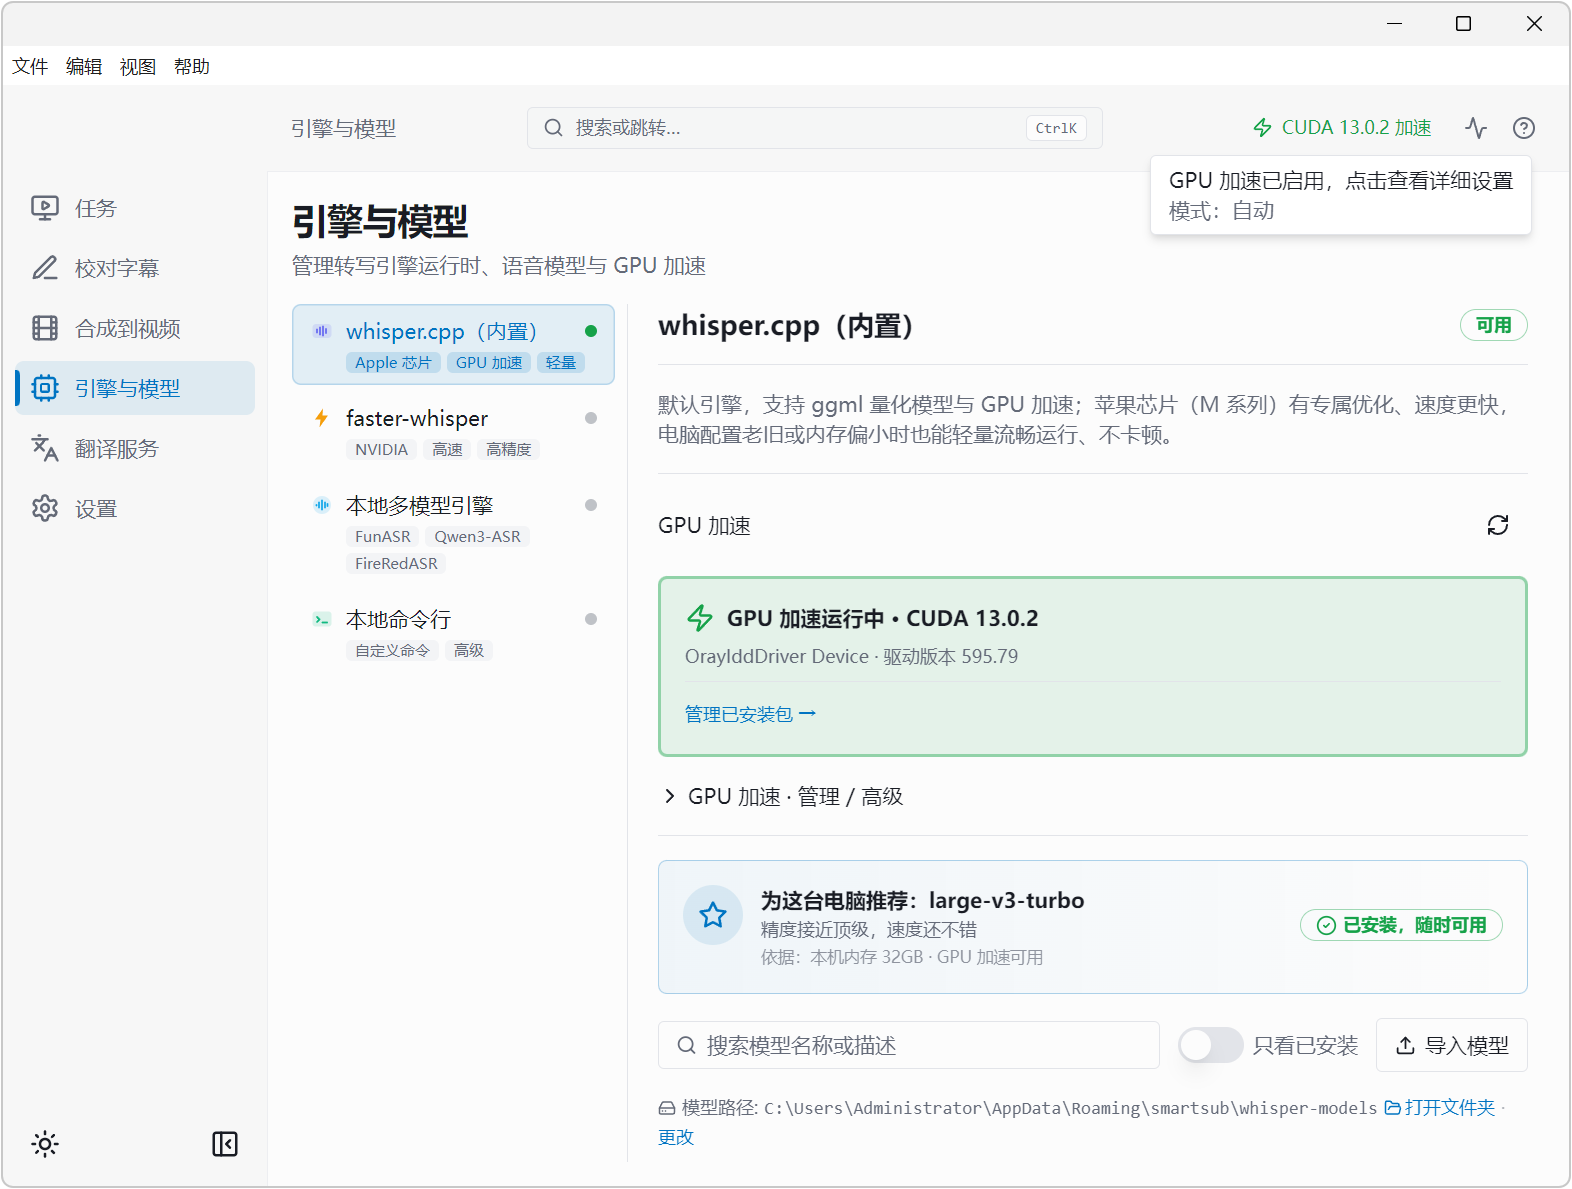This screenshot has width=1572, height=1189.
Task: Open the 设置 settings page
Action: (135, 508)
